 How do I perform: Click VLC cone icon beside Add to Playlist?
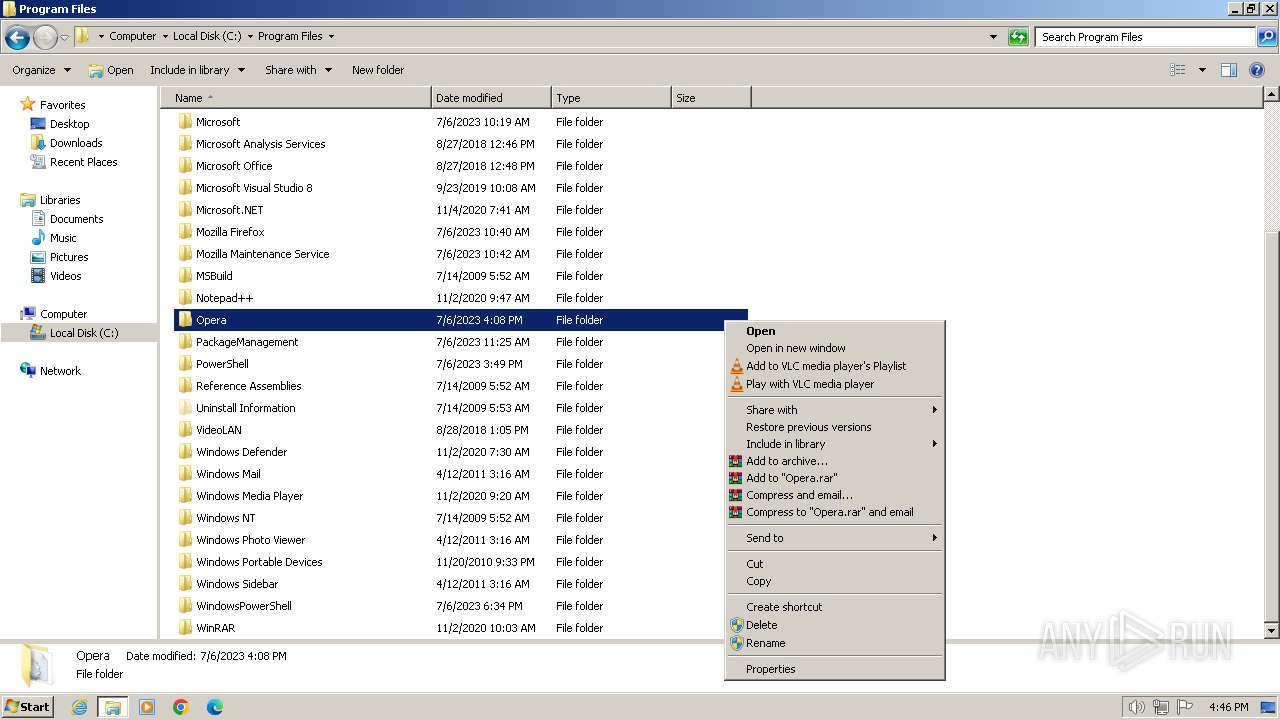pyautogui.click(x=736, y=366)
